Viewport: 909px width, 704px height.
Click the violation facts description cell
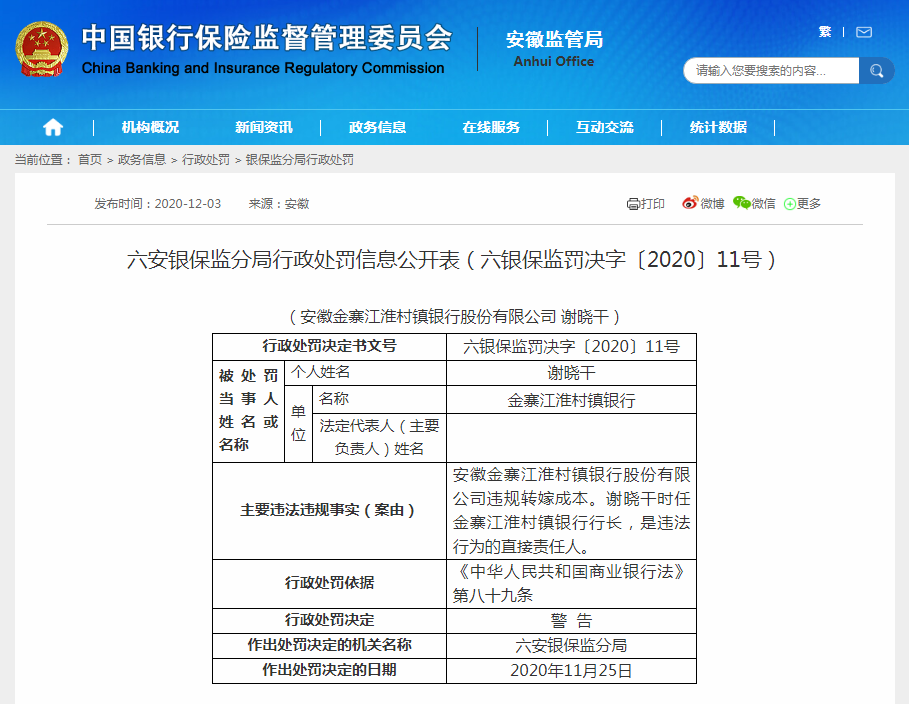pyautogui.click(x=571, y=511)
